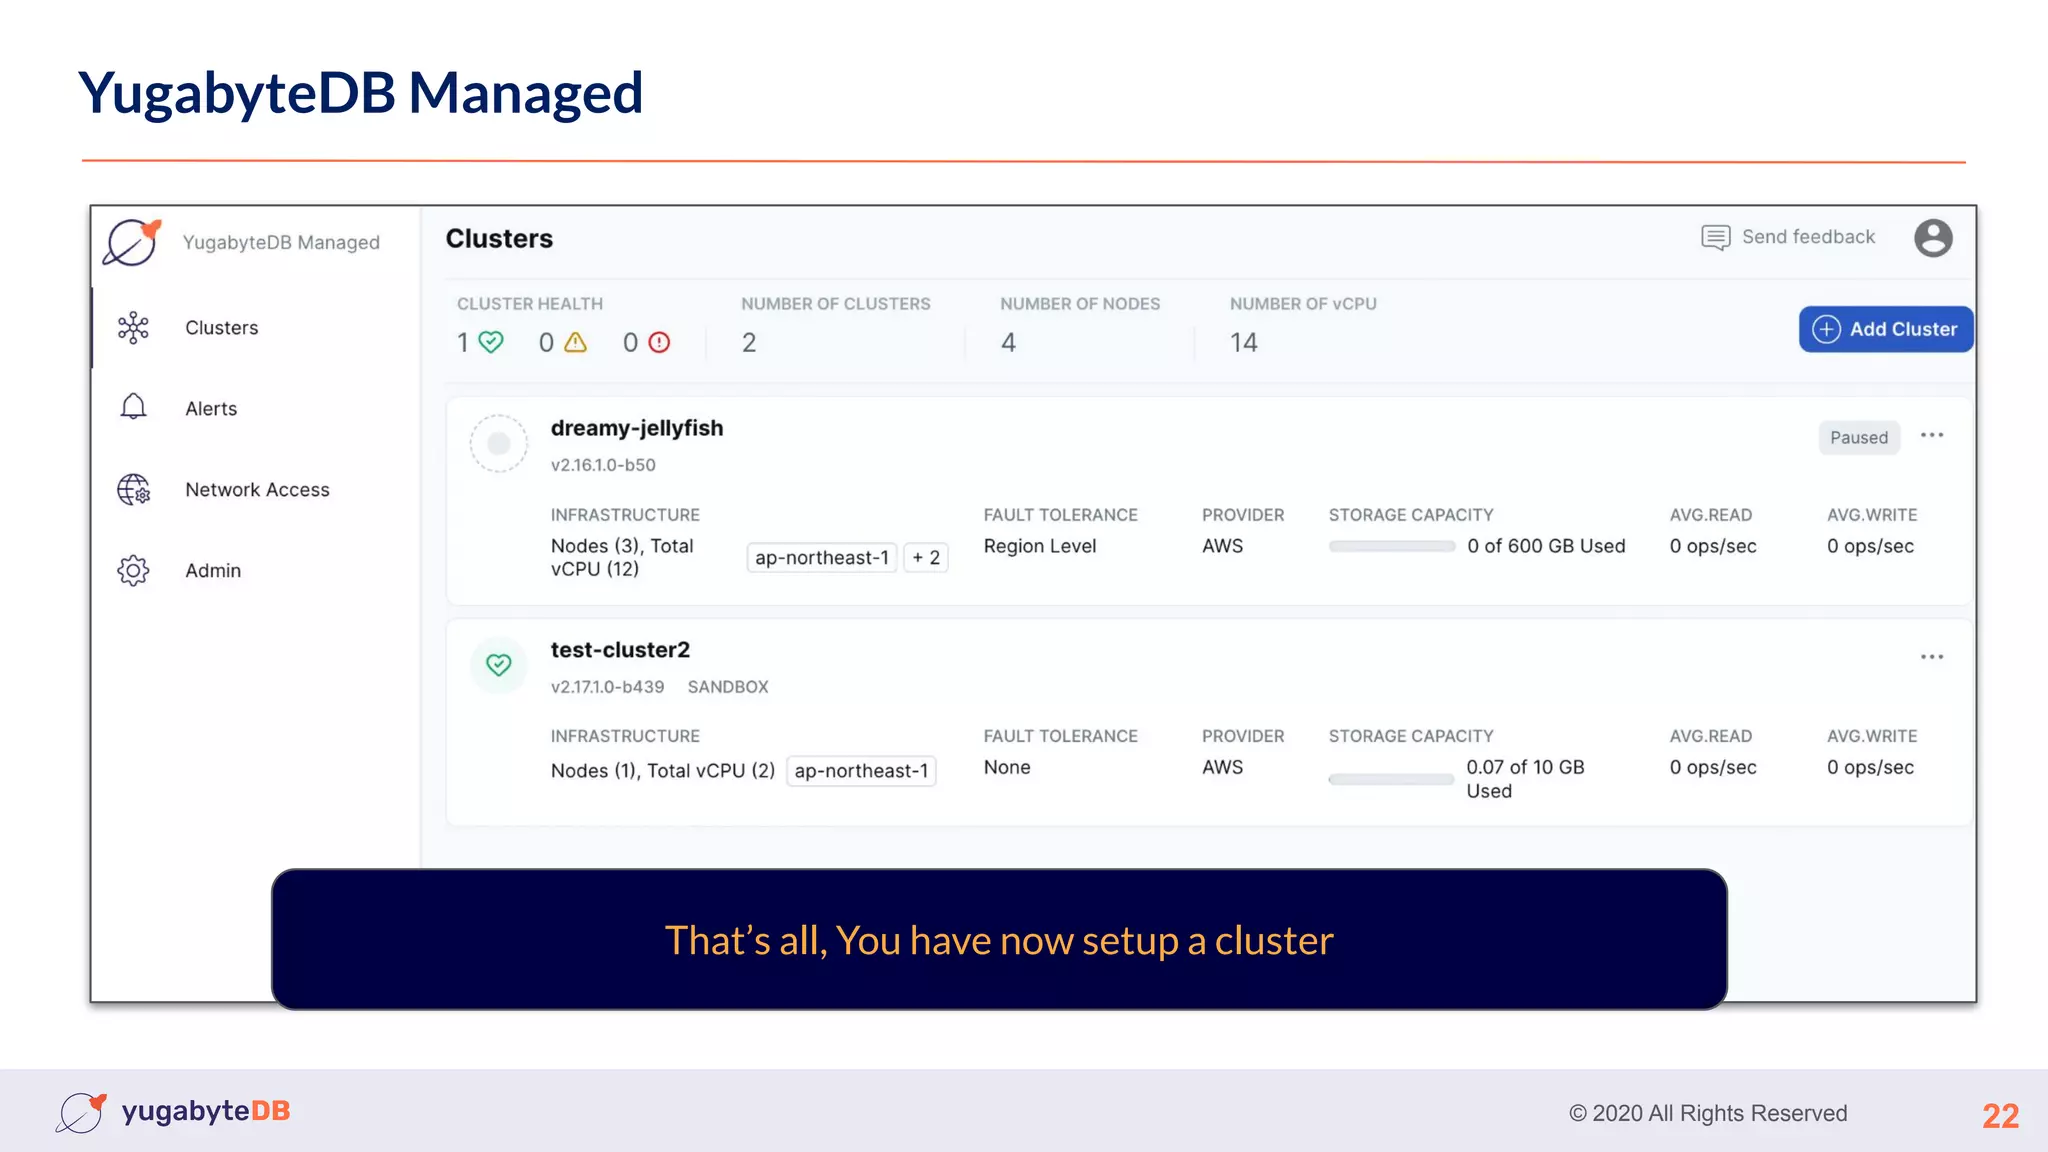Click the red error health icon
The width and height of the screenshot is (2048, 1152).
click(x=659, y=342)
